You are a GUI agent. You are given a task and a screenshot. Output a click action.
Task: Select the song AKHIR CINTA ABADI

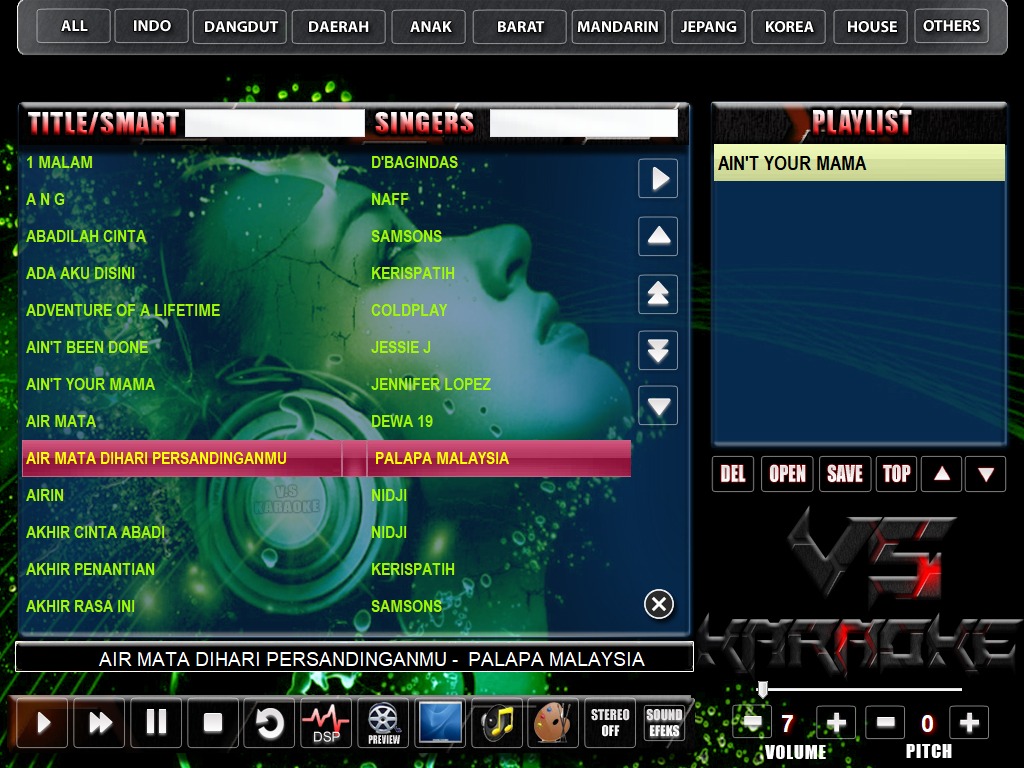coord(95,532)
